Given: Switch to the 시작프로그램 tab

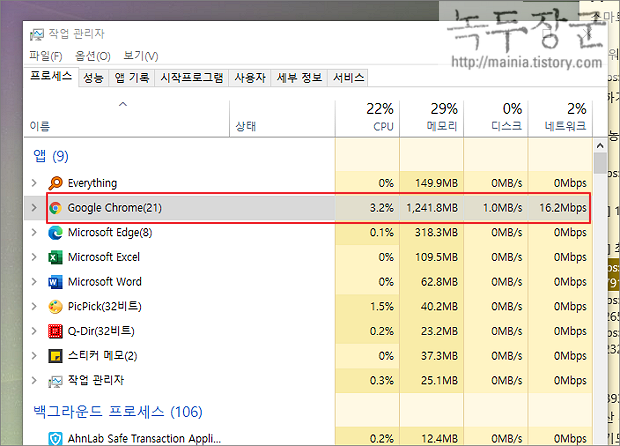Looking at the screenshot, I should click(x=192, y=77).
